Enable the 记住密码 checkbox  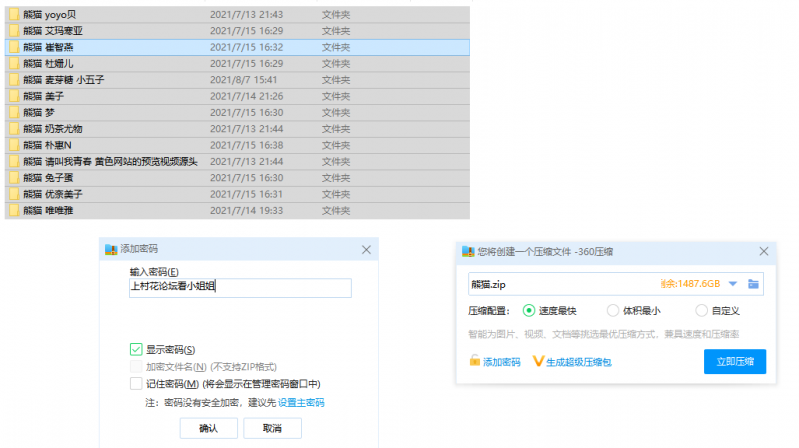(x=136, y=383)
